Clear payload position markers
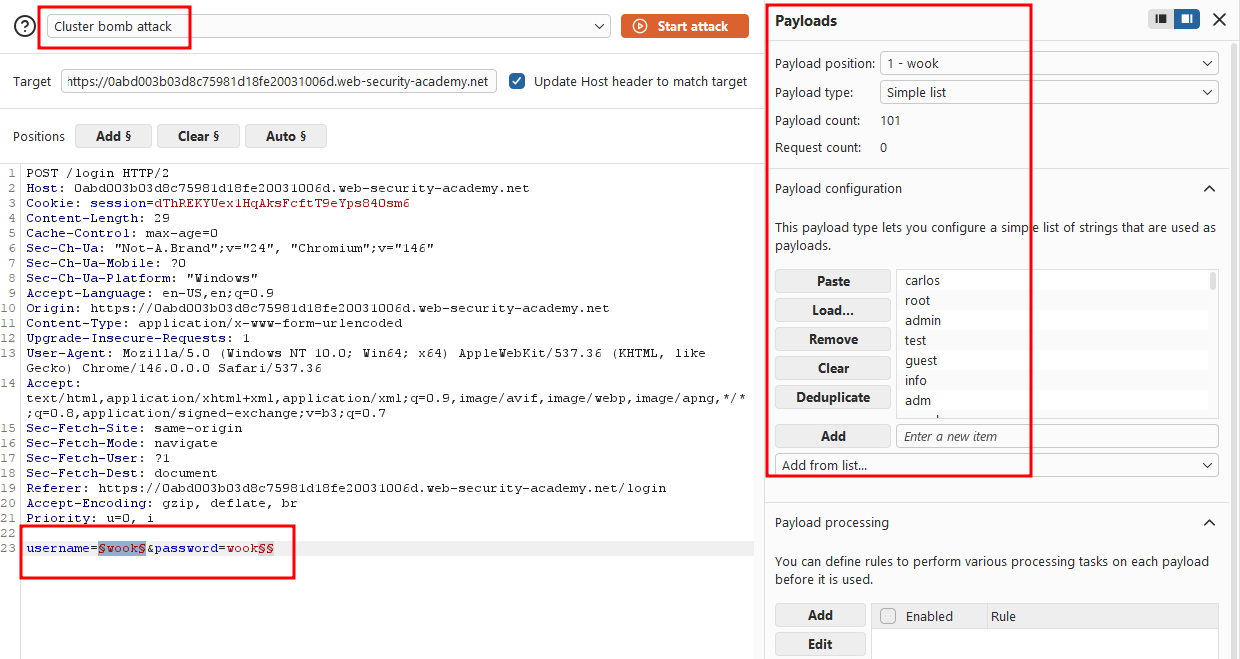 pyautogui.click(x=199, y=136)
